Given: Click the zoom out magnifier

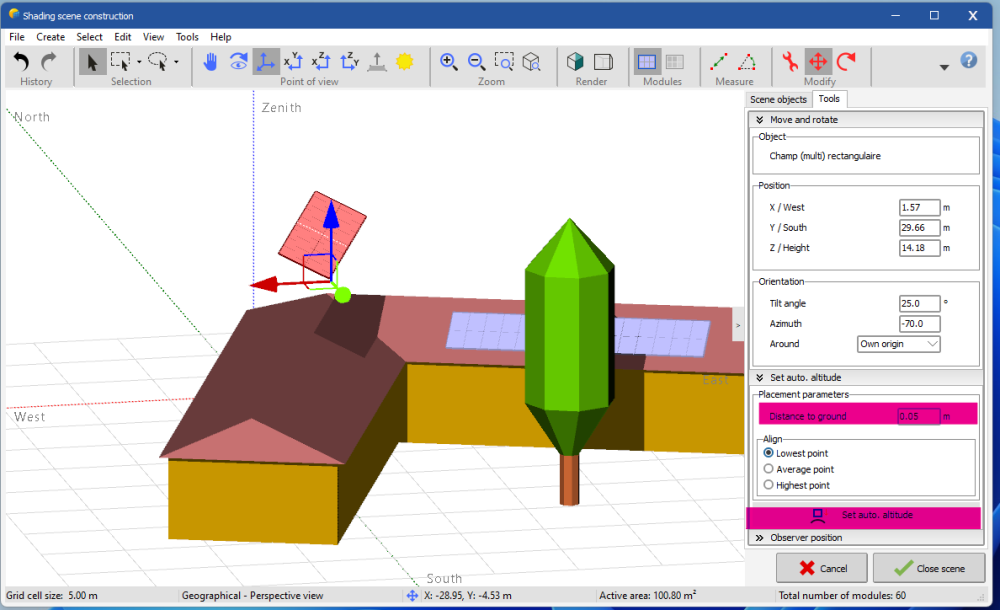Looking at the screenshot, I should coord(476,62).
